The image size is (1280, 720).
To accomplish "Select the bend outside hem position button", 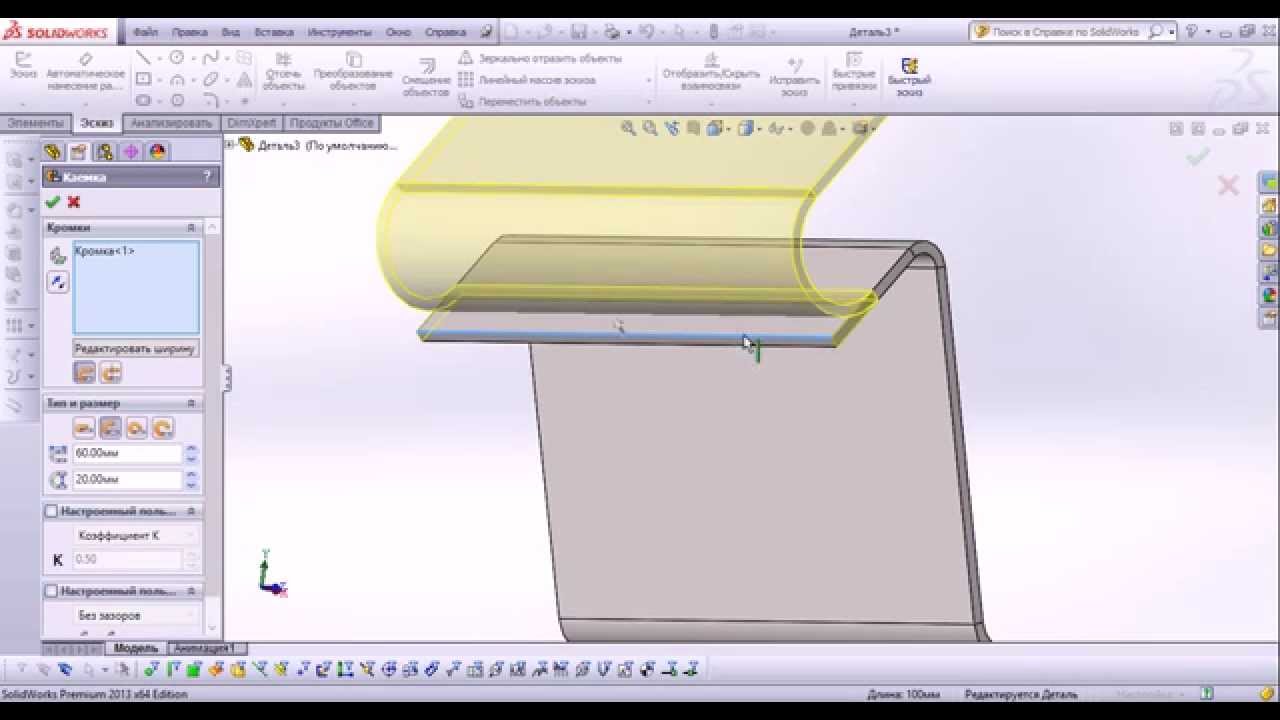I will [111, 373].
